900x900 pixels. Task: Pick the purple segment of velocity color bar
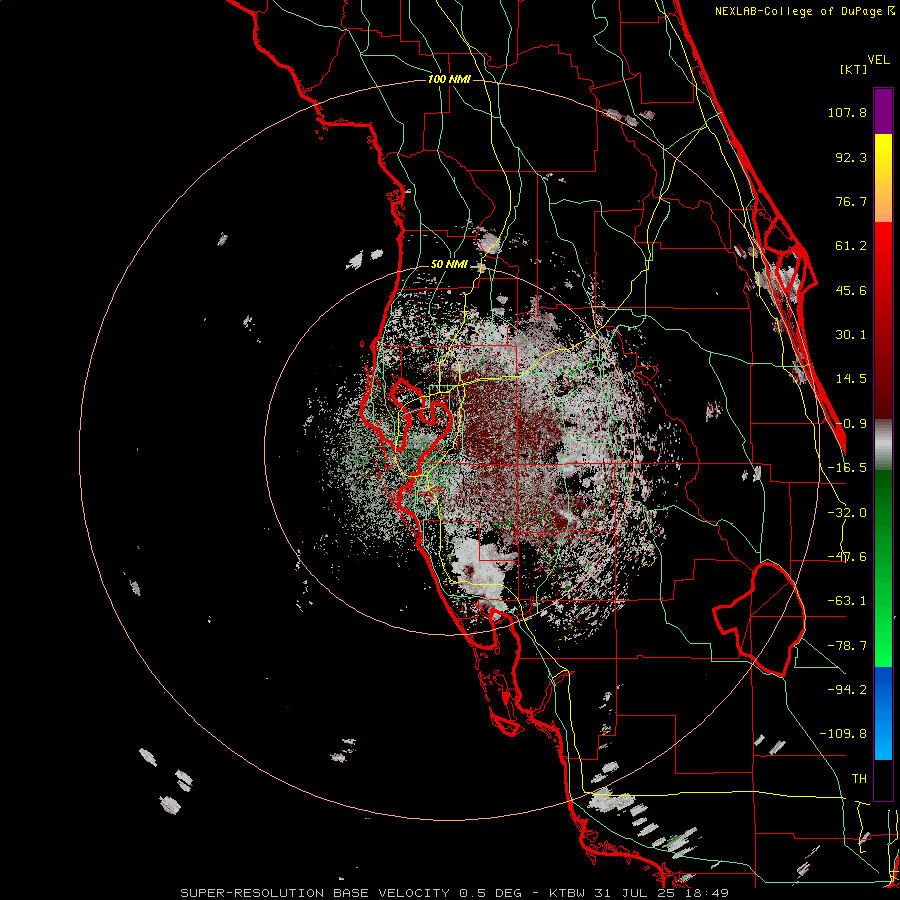(x=883, y=111)
